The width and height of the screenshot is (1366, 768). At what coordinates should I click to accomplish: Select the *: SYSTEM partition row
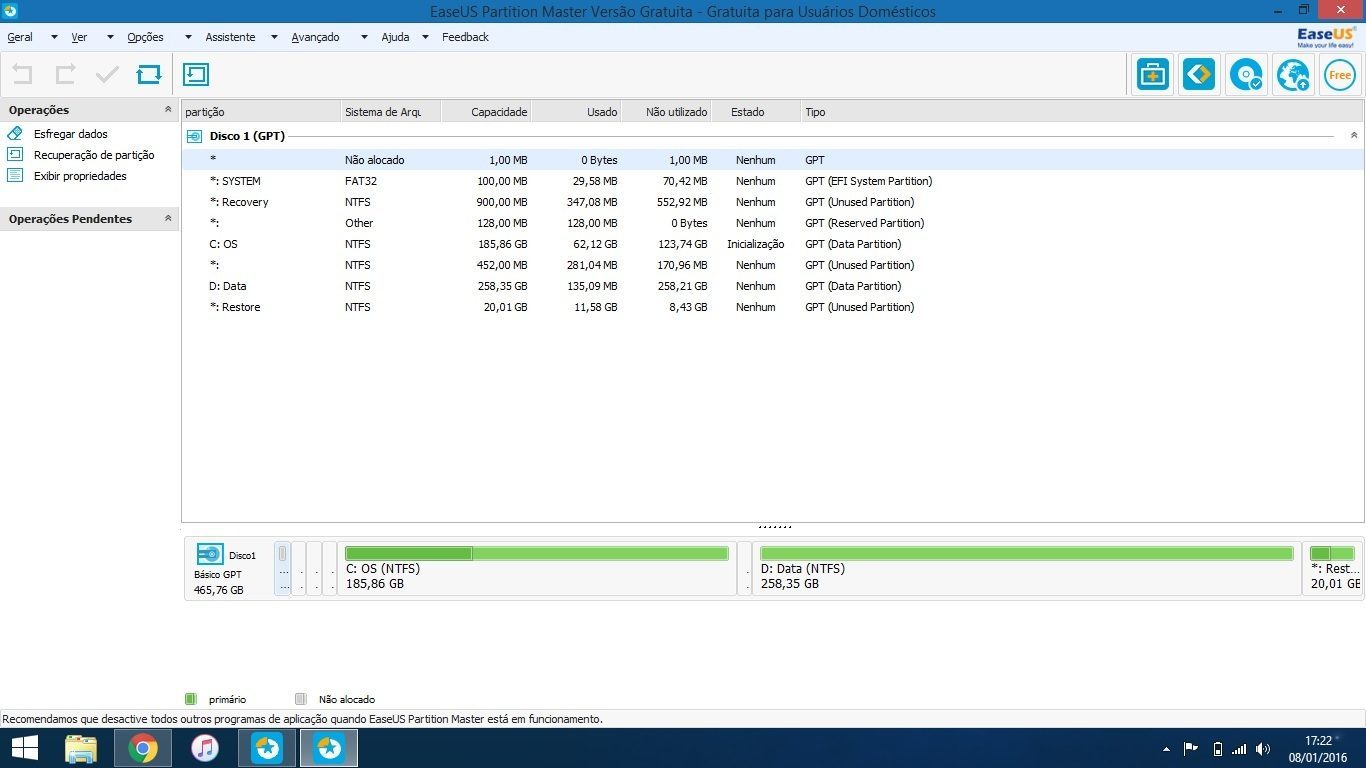pyautogui.click(x=772, y=181)
